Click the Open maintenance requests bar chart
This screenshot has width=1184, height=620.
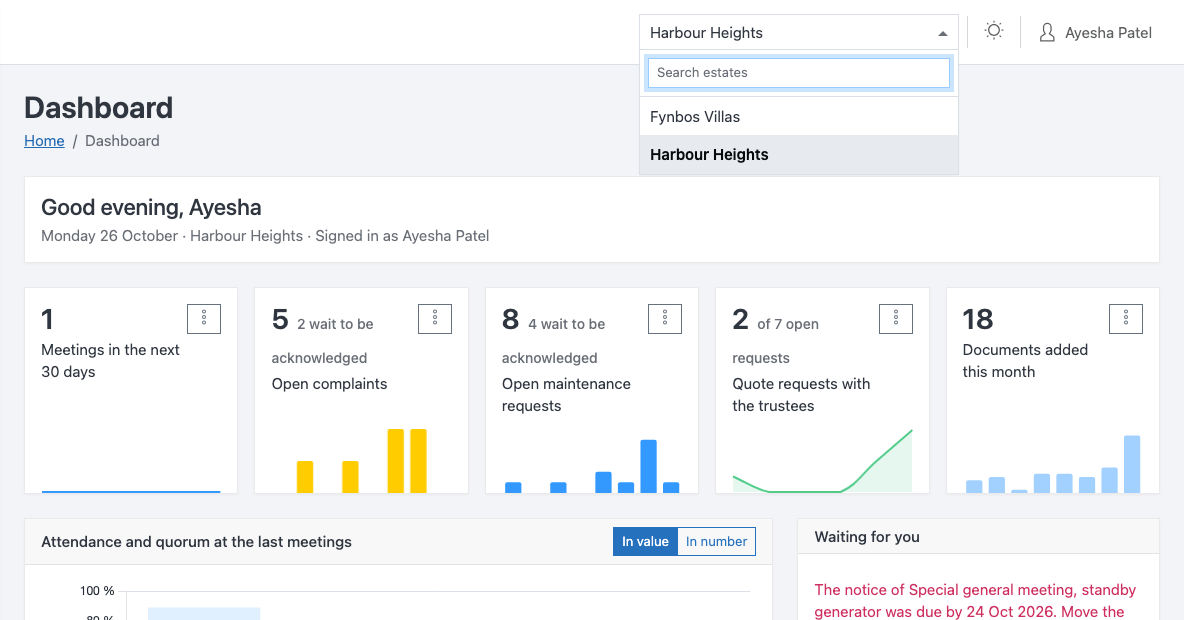point(592,466)
